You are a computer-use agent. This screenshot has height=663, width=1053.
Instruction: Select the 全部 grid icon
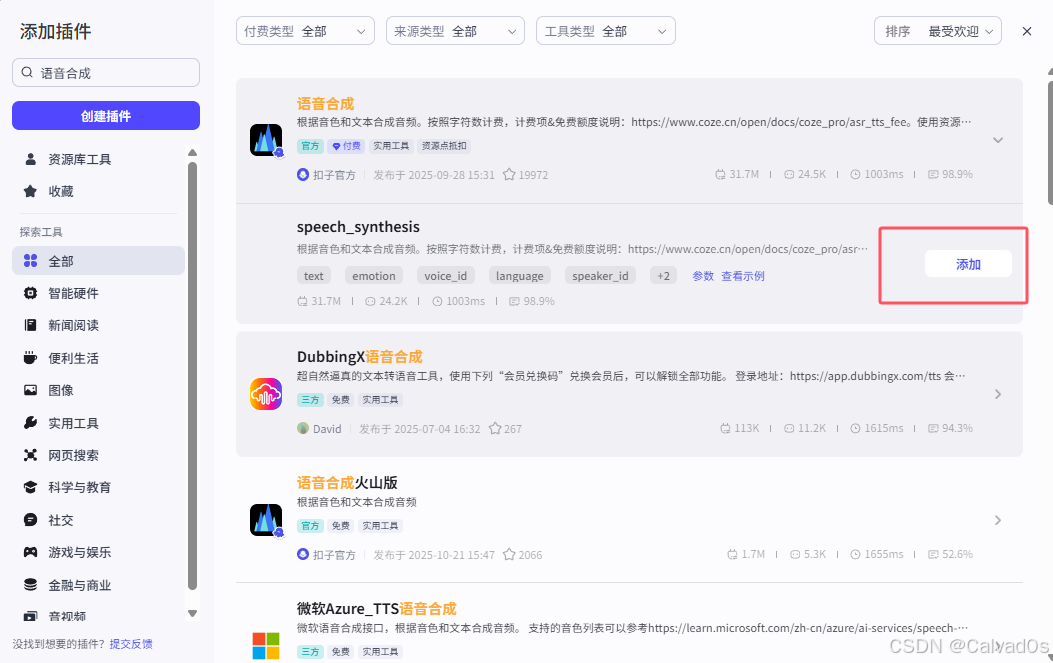[x=30, y=261]
